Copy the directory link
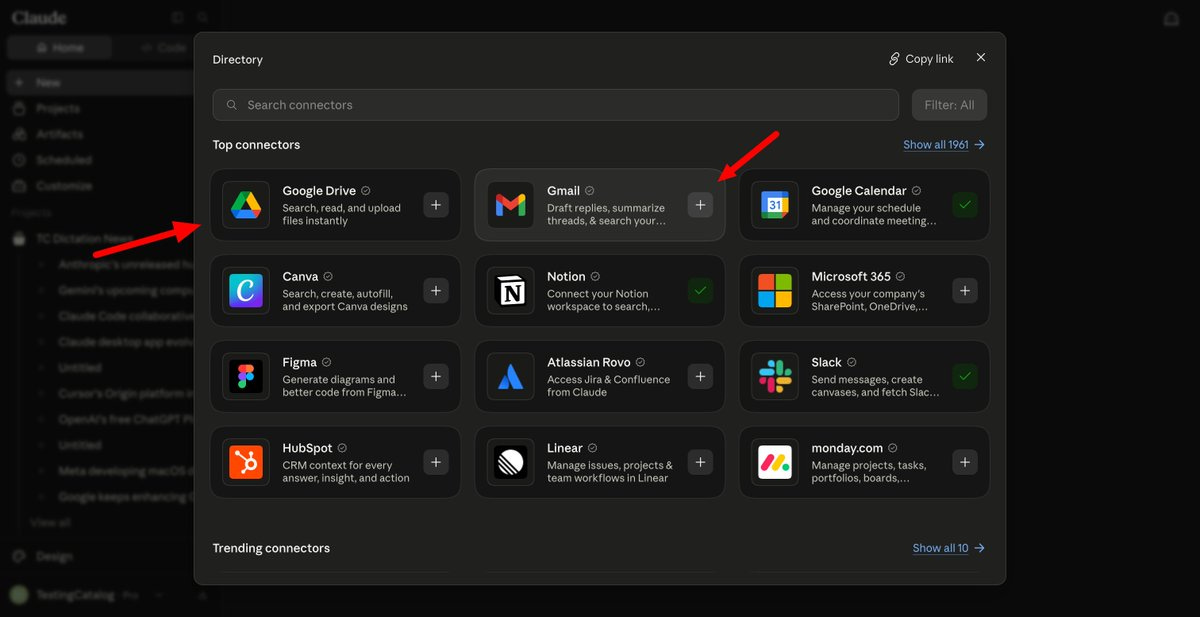Image resolution: width=1200 pixels, height=617 pixels. pyautogui.click(x=921, y=59)
